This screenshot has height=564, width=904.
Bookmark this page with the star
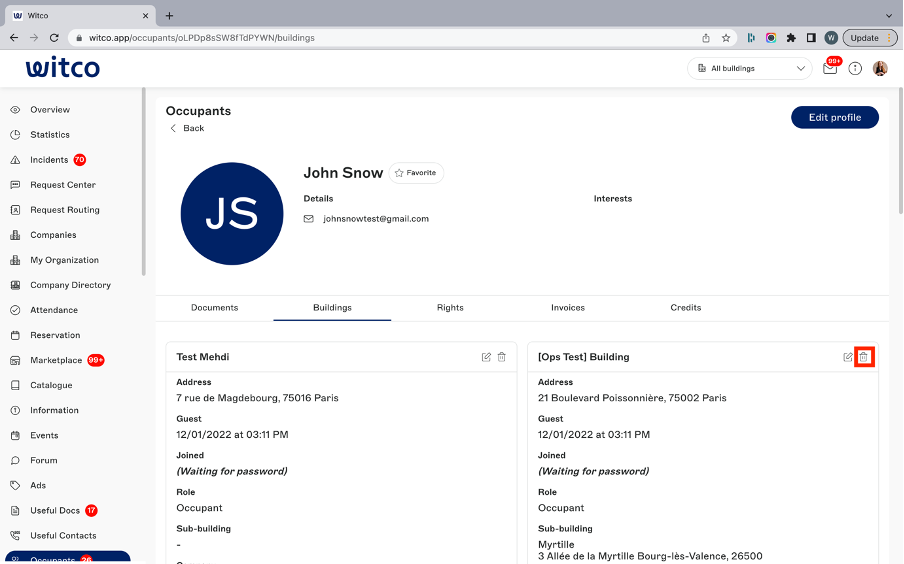tap(726, 38)
